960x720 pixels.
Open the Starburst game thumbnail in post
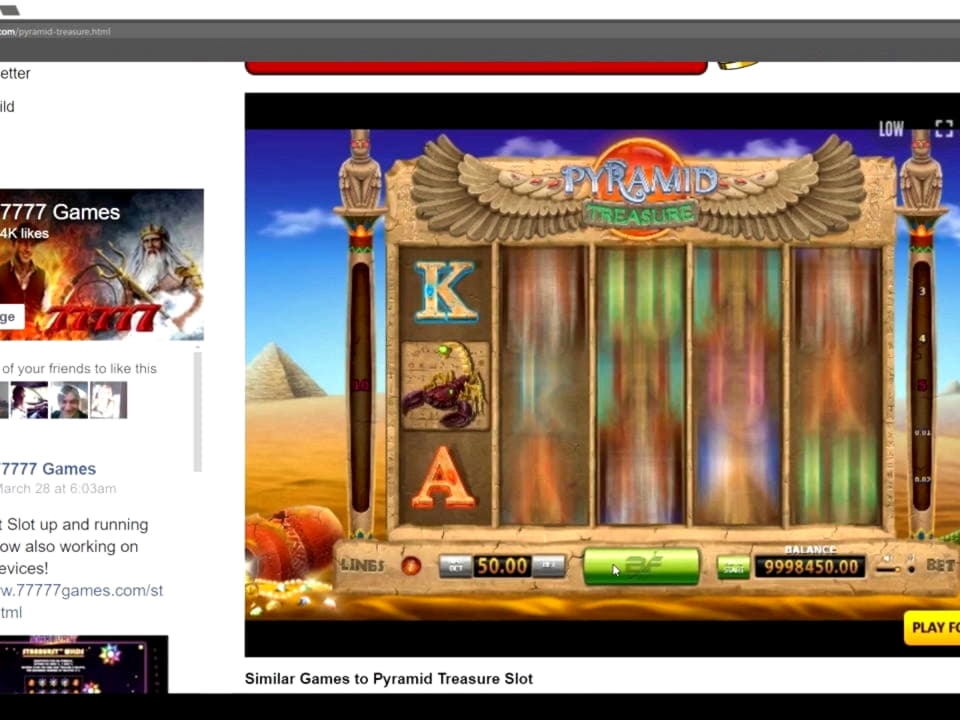tap(84, 664)
